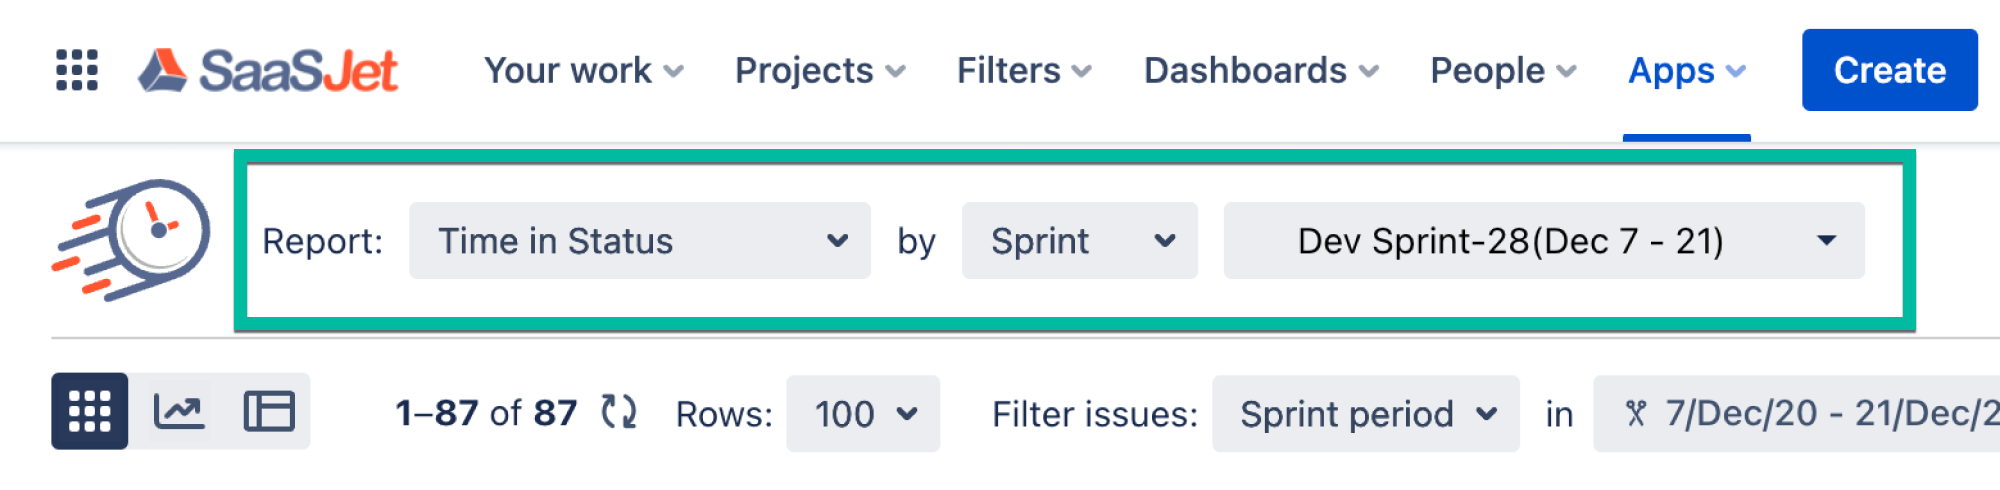This screenshot has height=490, width=2000.
Task: Expand the Sprint grouping dropdown
Action: (1079, 241)
